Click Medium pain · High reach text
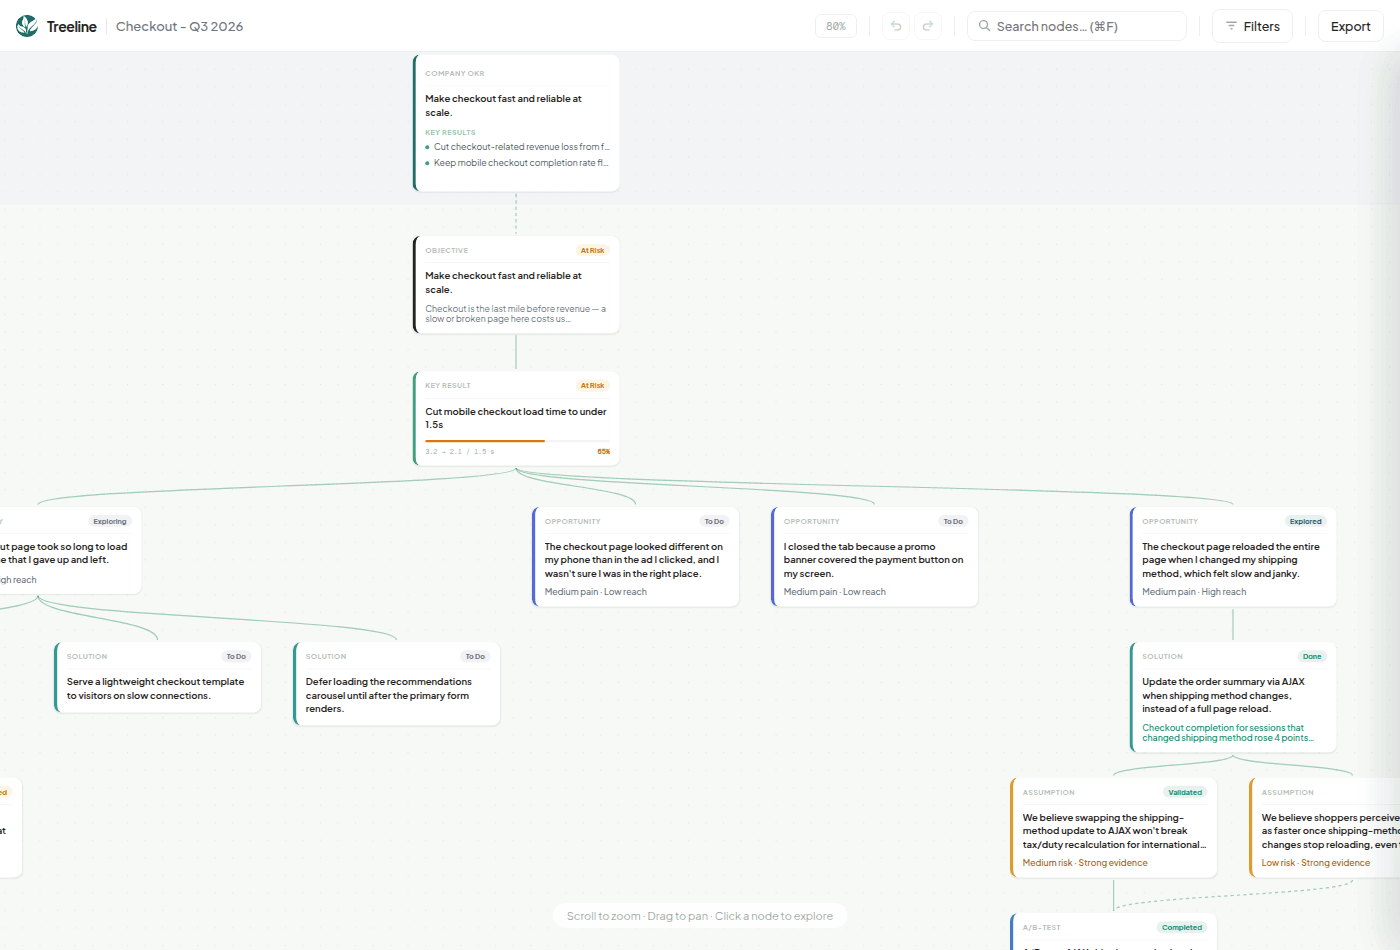The image size is (1400, 950). pyautogui.click(x=1194, y=592)
